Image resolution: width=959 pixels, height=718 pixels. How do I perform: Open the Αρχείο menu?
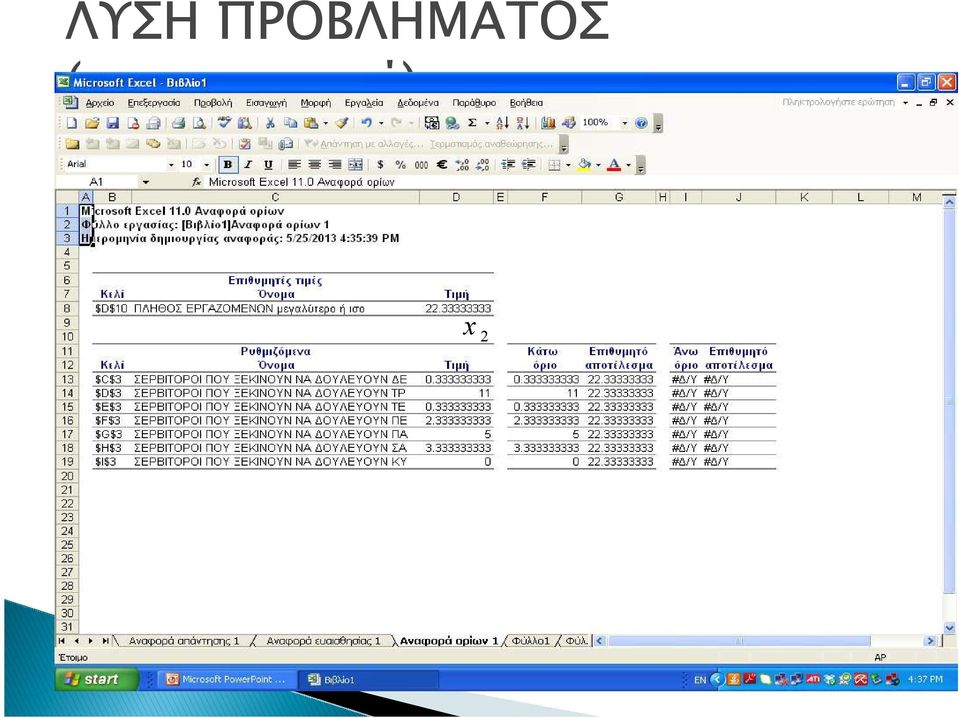(100, 103)
